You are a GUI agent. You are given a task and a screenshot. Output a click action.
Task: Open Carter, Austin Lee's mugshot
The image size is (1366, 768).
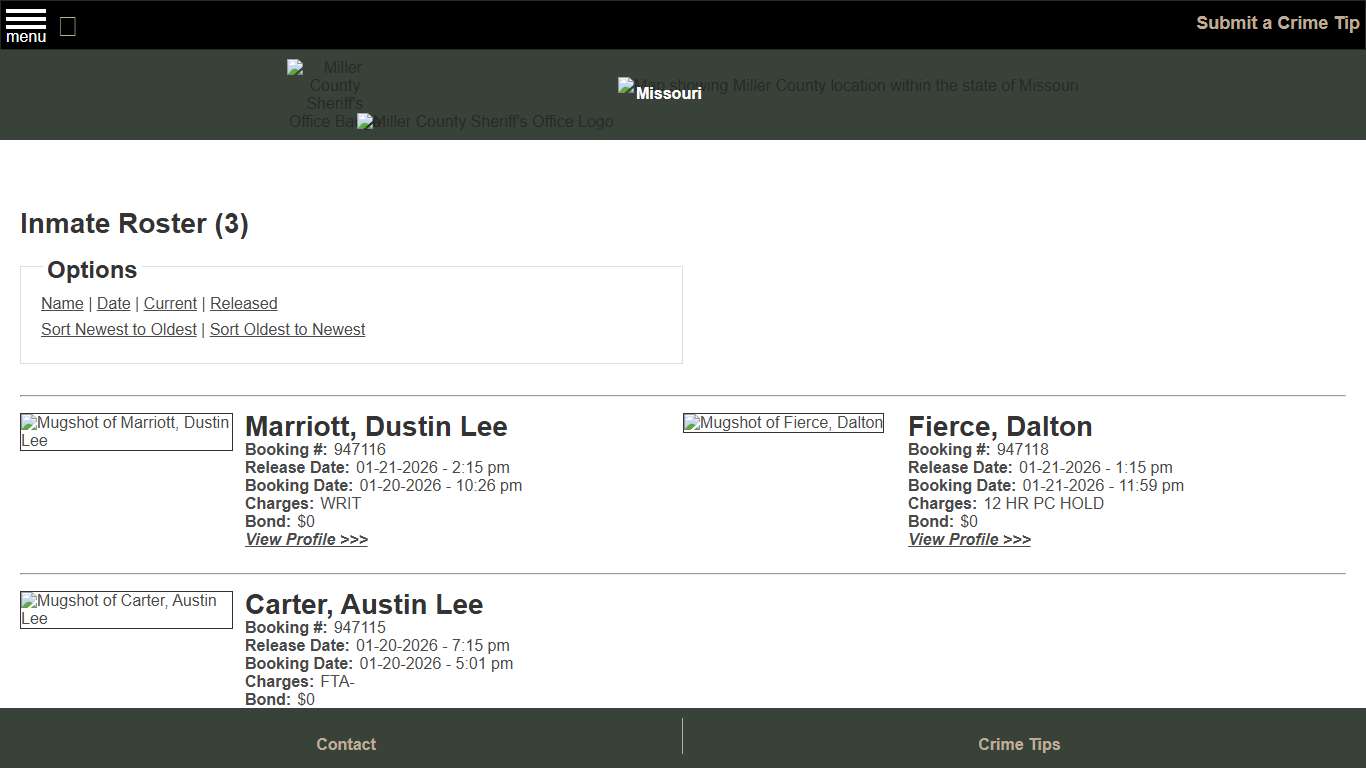point(126,609)
